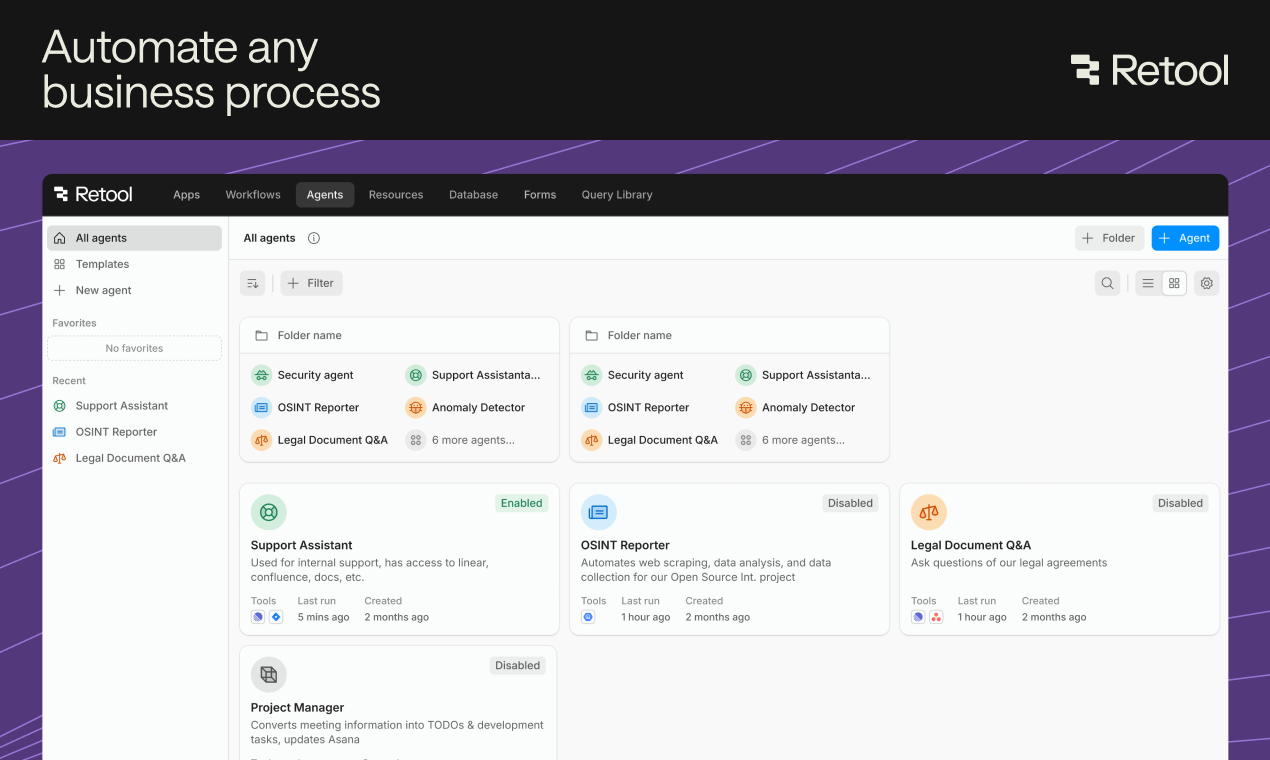Click Support Assistant card lifebuoy icon

click(269, 512)
